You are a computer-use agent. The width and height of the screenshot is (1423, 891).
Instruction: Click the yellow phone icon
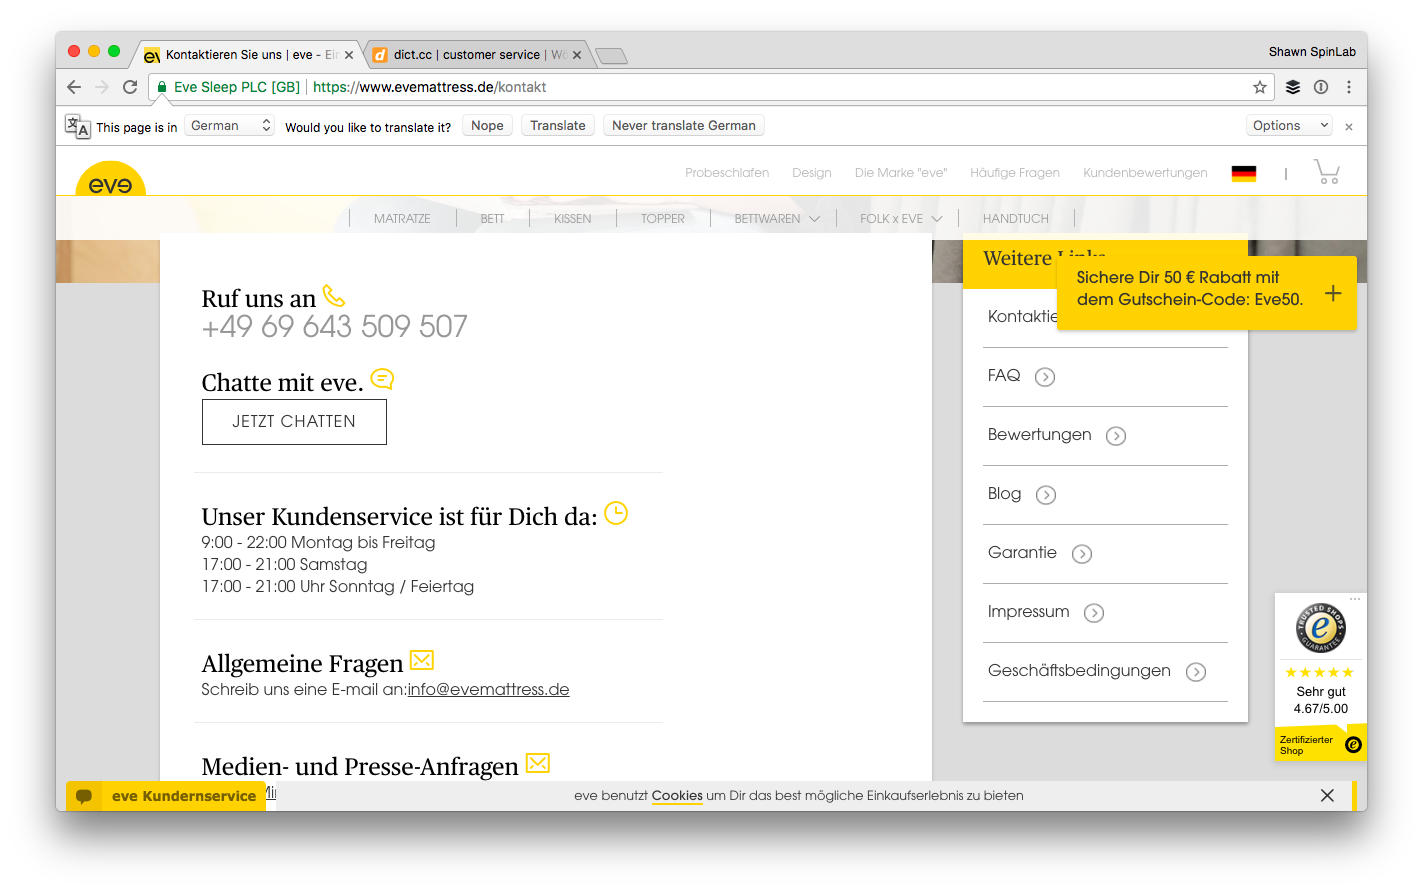[x=334, y=296]
